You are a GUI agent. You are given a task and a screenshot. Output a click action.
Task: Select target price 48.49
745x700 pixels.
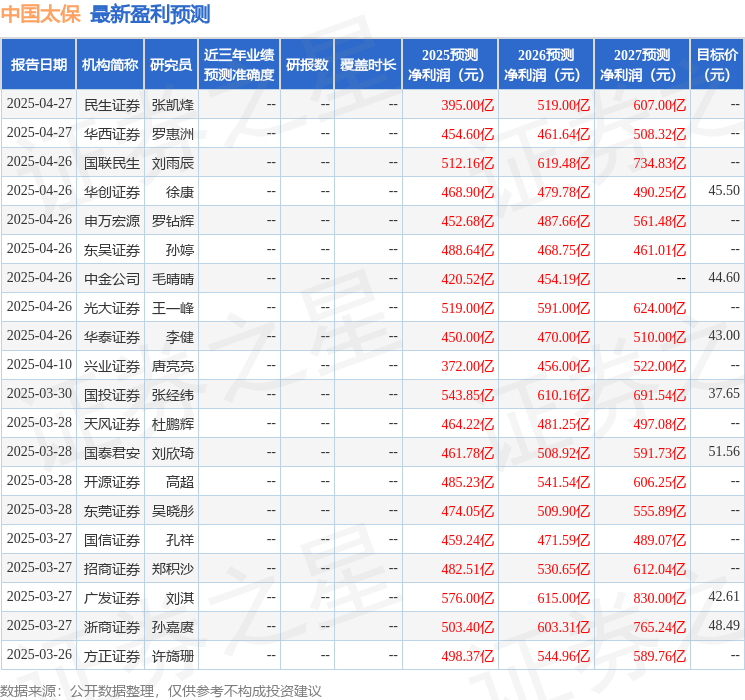click(724, 625)
